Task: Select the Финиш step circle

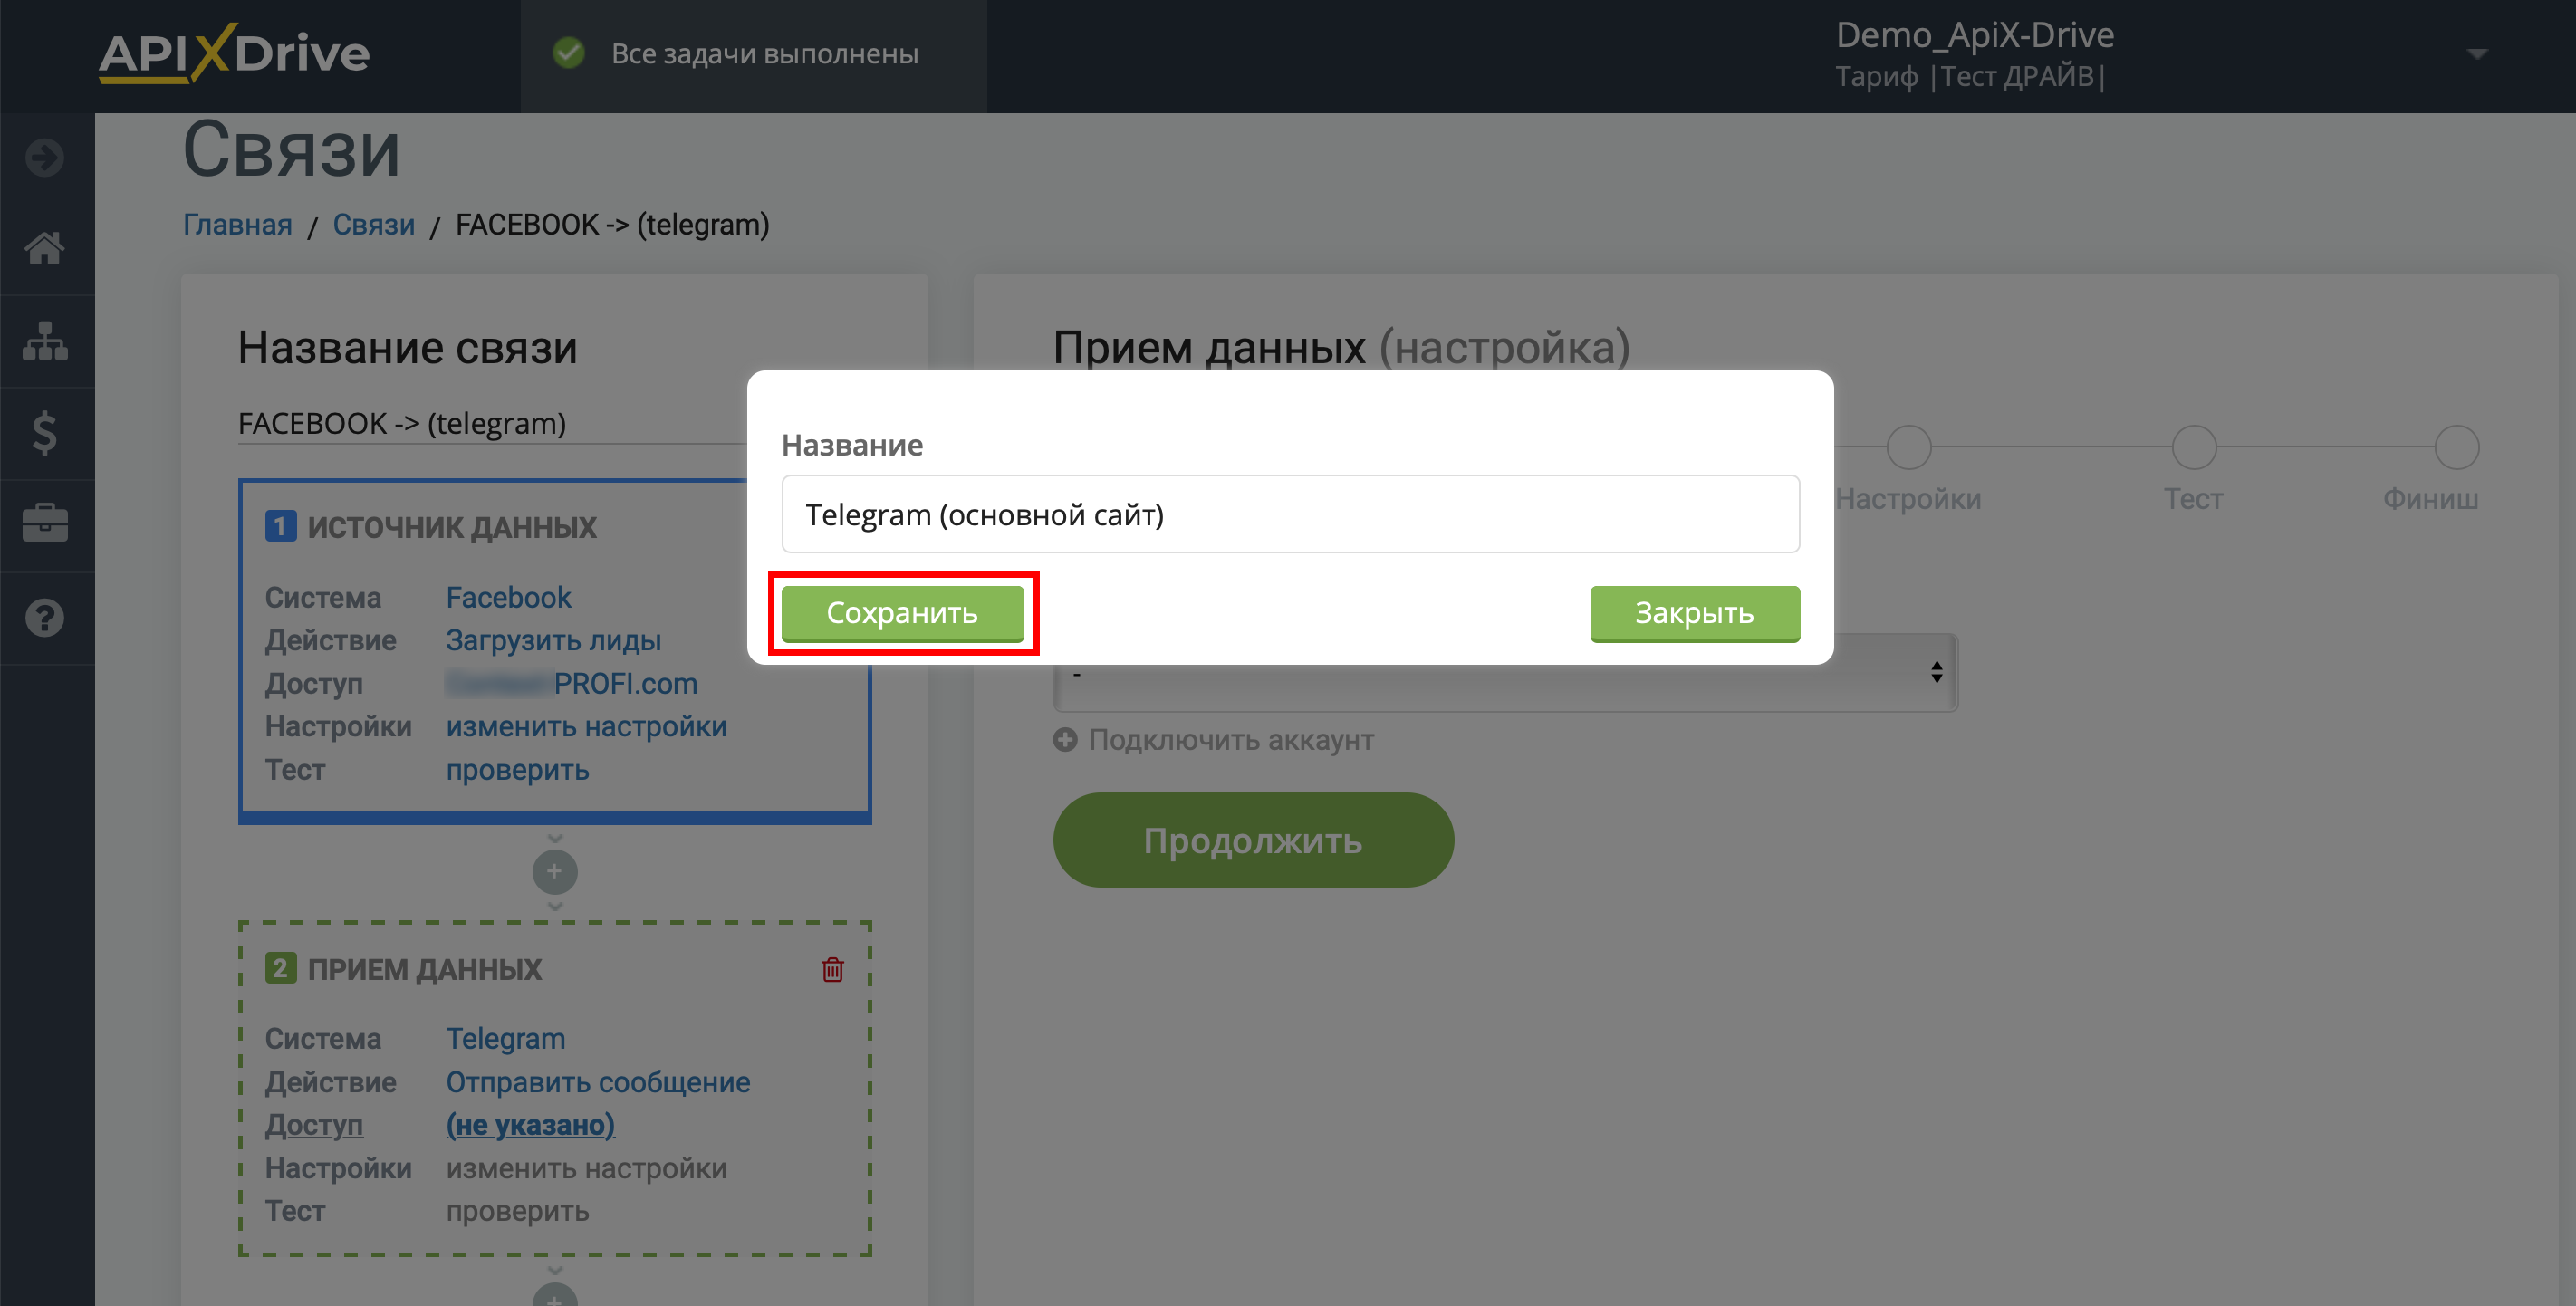Action: pyautogui.click(x=2456, y=447)
